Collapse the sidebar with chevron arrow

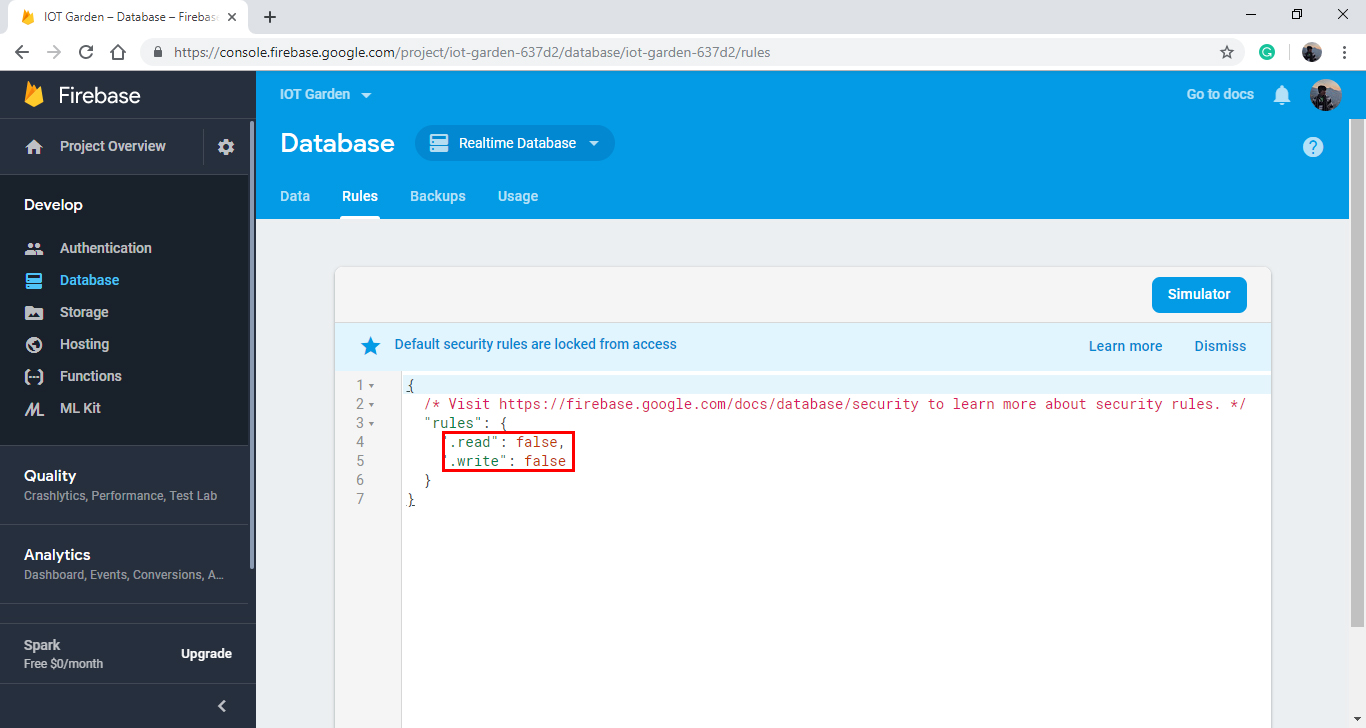pos(222,706)
